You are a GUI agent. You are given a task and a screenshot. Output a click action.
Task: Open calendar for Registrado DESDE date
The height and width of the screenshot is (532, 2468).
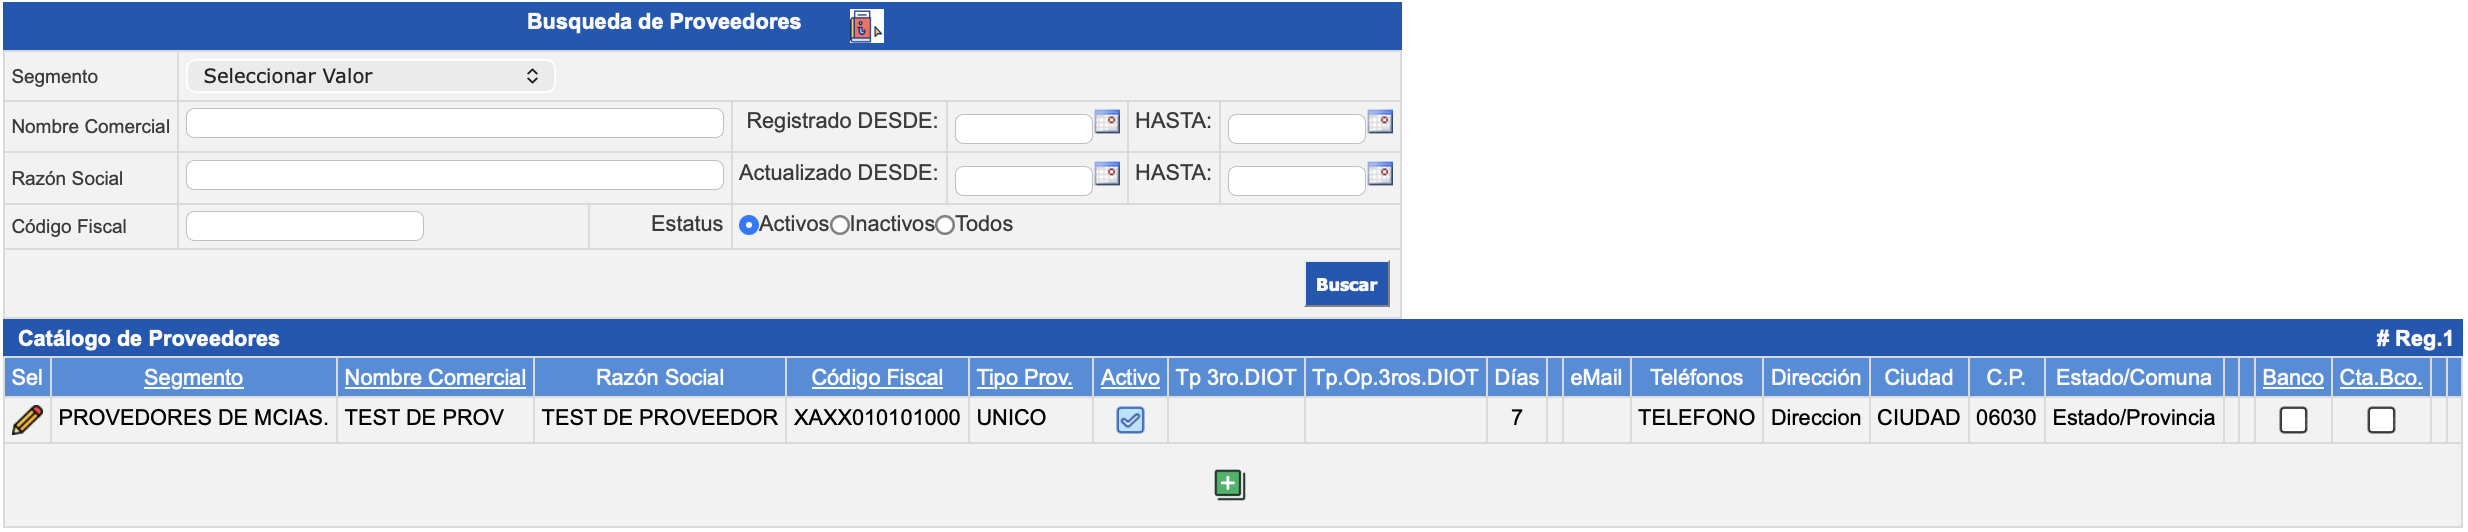click(x=1107, y=122)
